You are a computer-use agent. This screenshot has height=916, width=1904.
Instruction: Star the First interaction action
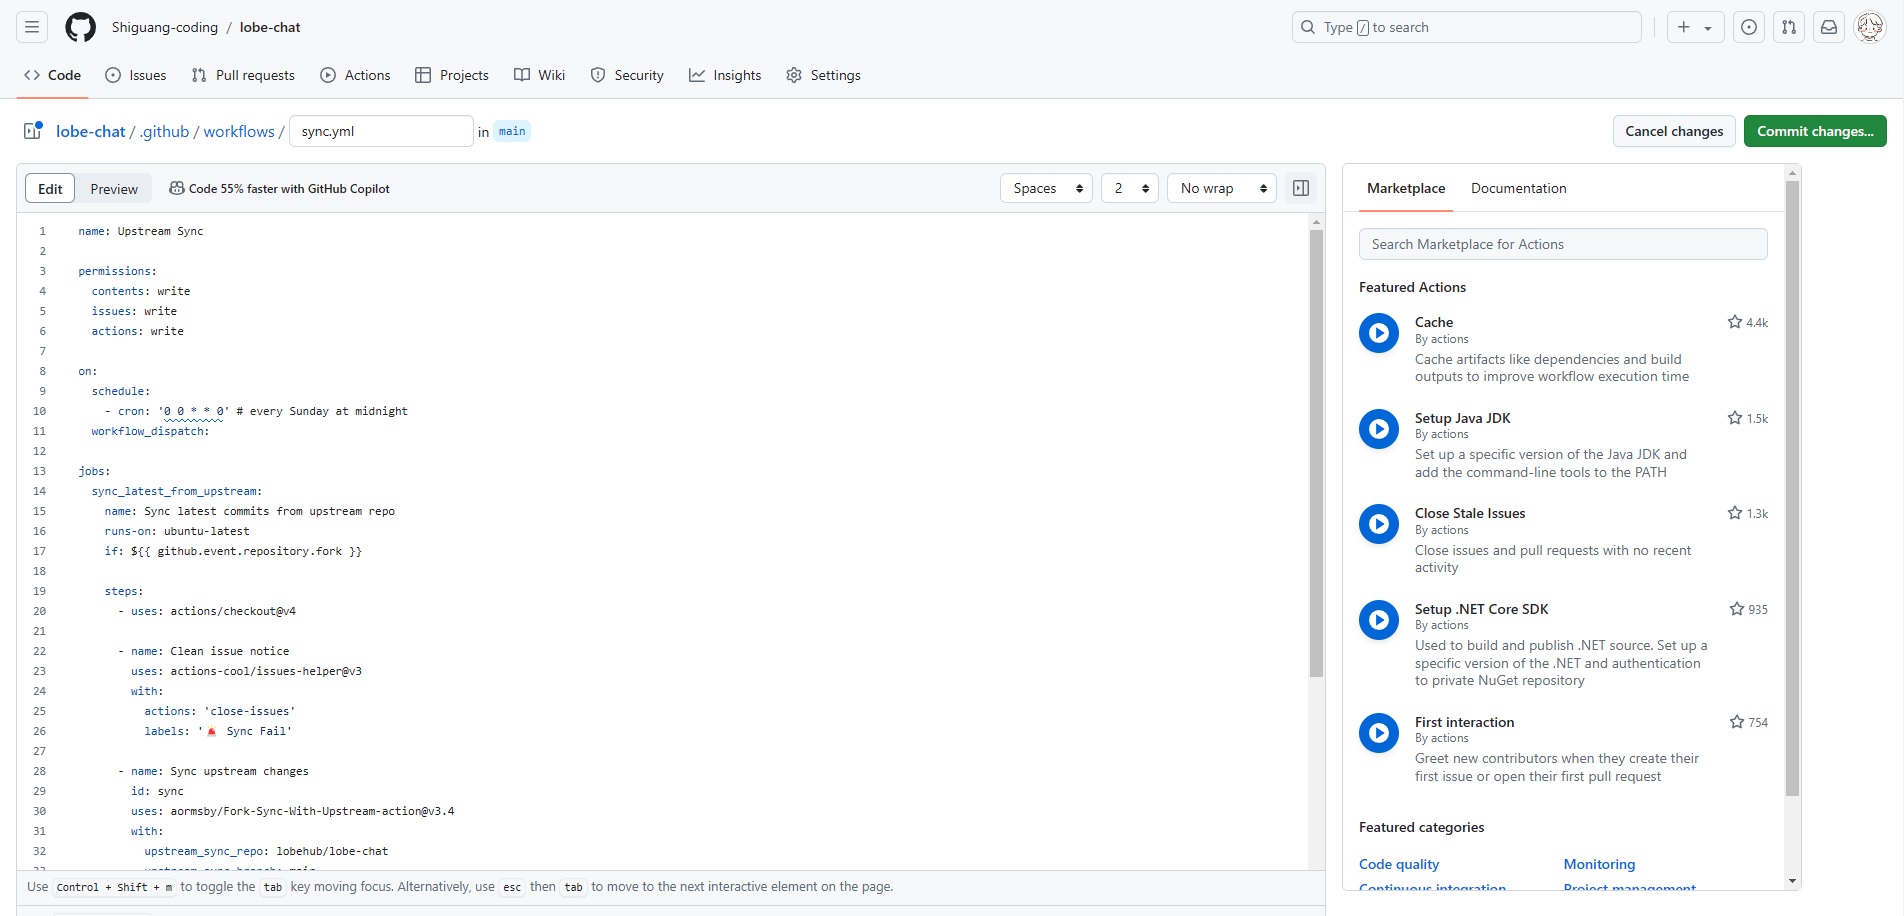(1737, 722)
